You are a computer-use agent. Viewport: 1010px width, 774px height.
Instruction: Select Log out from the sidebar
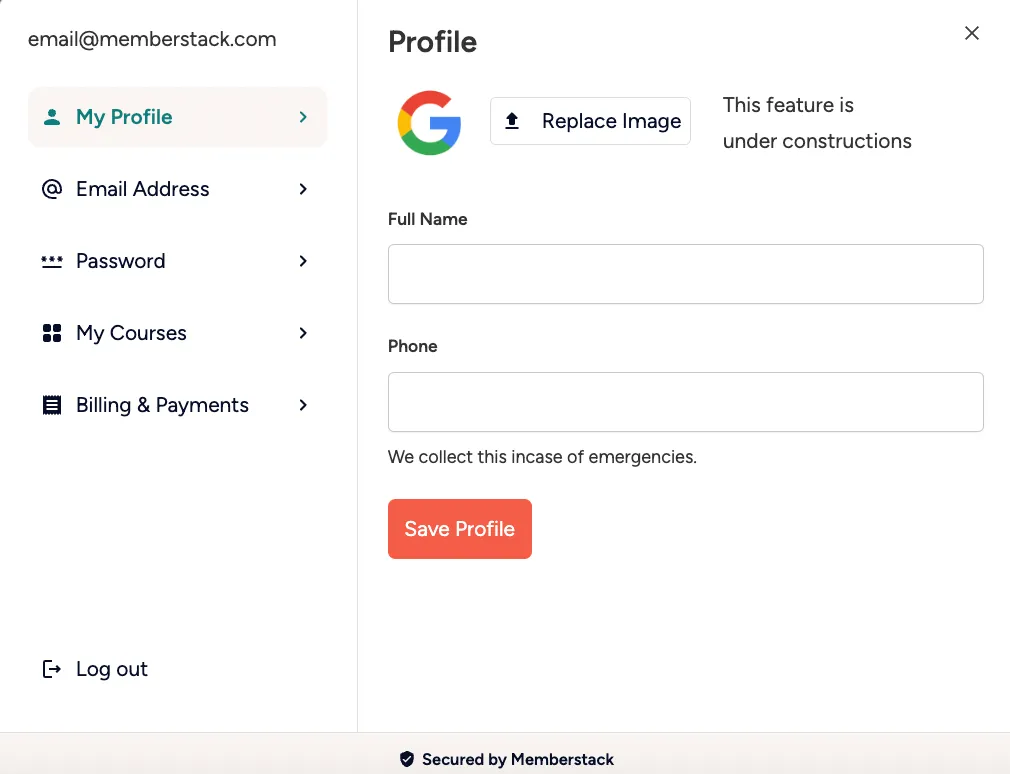coord(111,668)
